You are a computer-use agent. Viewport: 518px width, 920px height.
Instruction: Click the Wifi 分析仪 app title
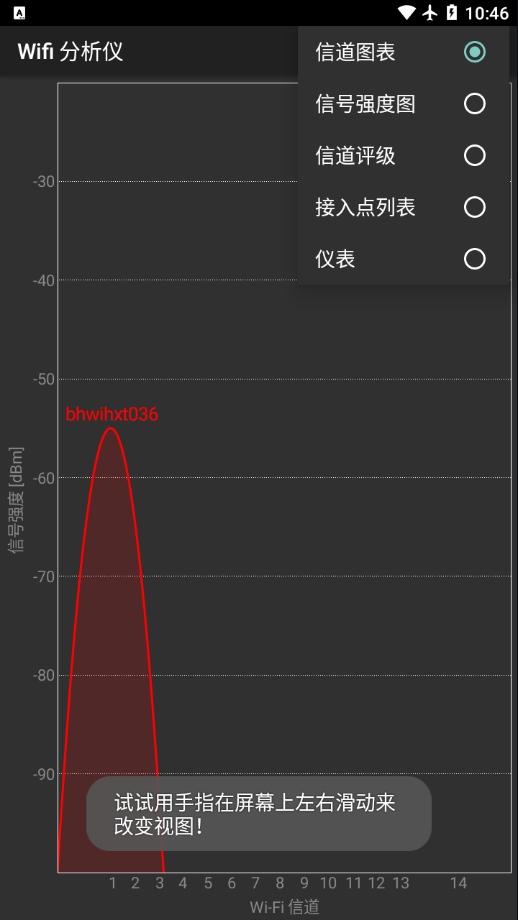click(x=70, y=52)
